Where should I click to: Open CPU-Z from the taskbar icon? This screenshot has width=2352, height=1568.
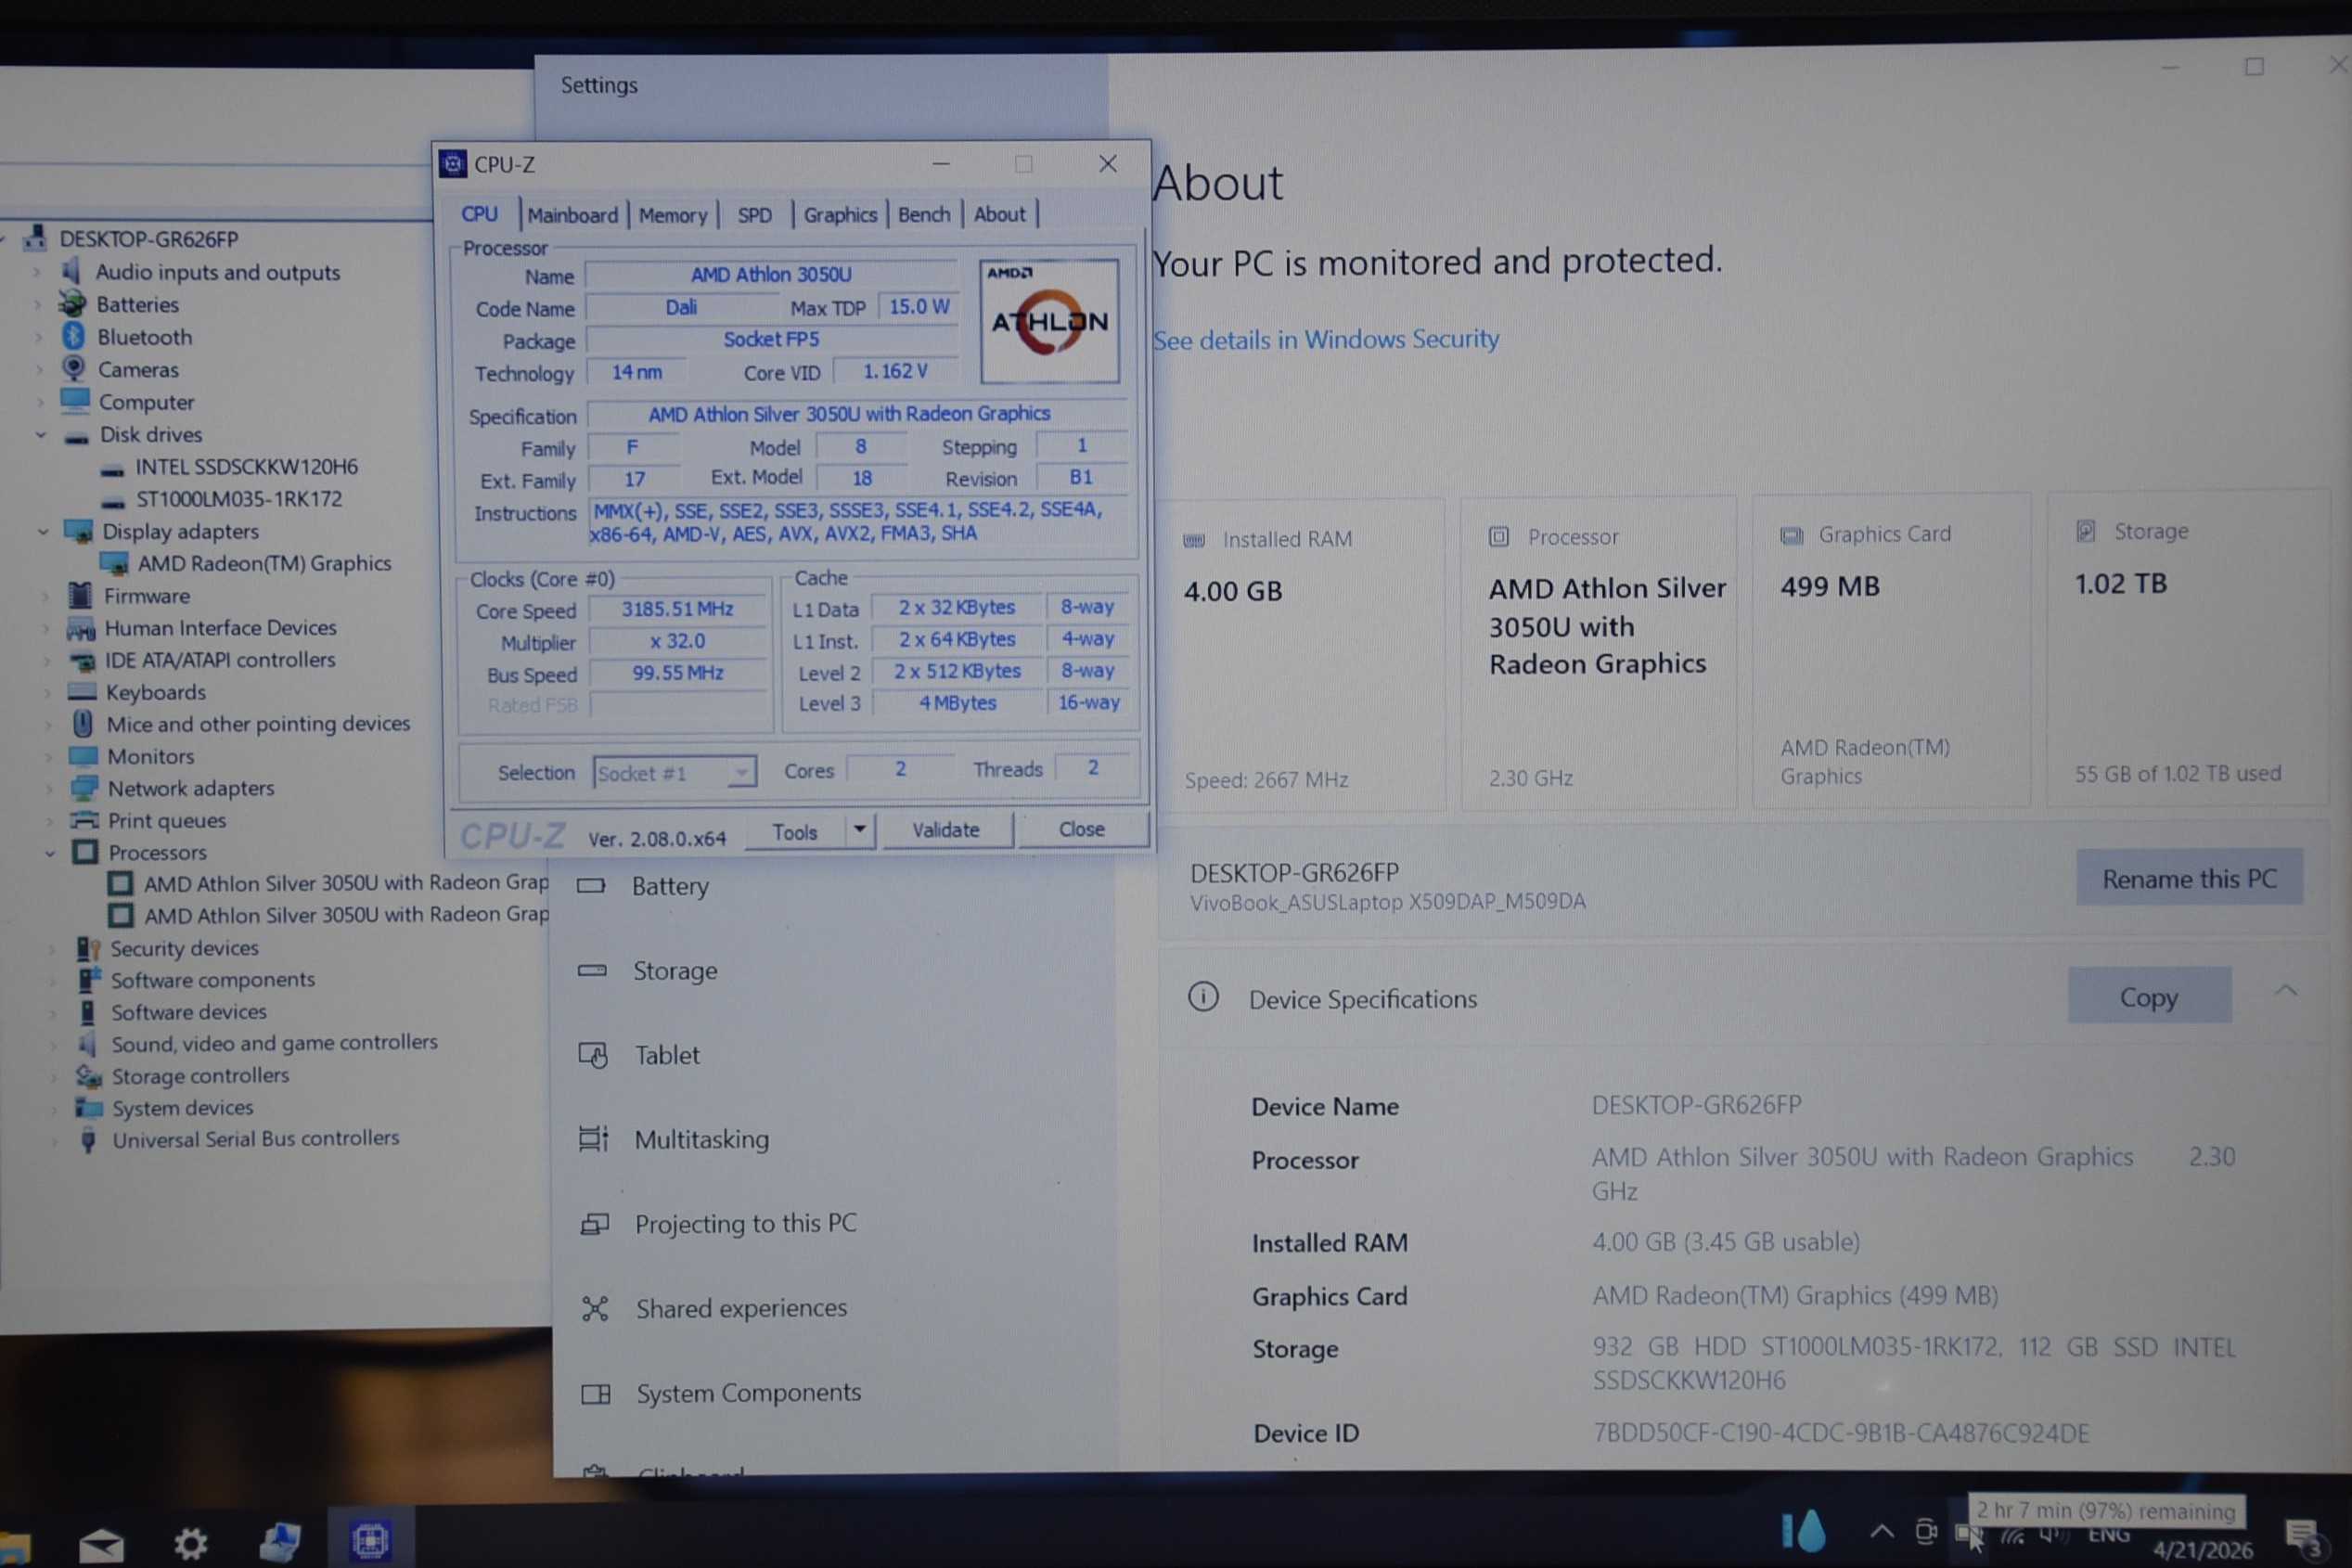[370, 1540]
